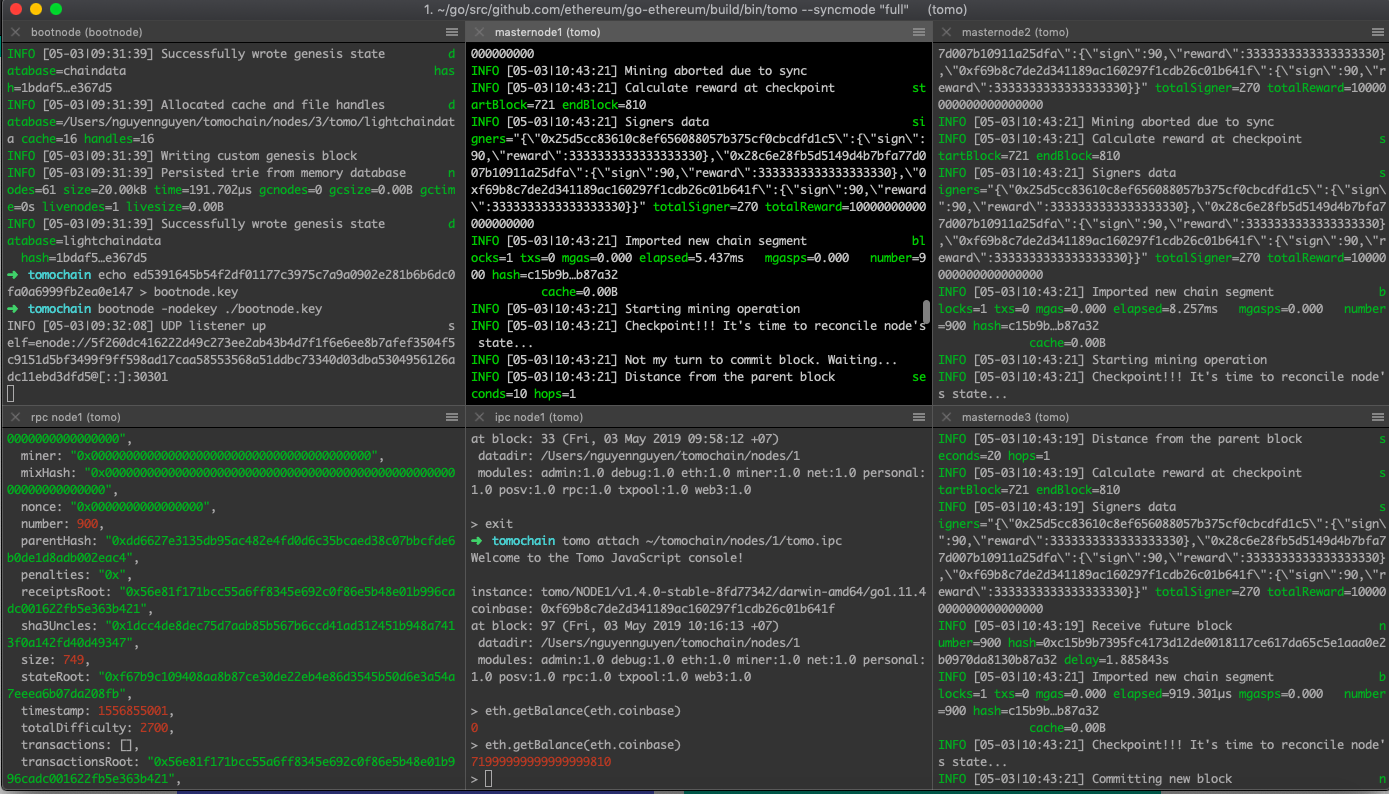Screen dimensions: 1389x794
Task: Select the rpc node1 (tomo) pane title
Action: click(x=76, y=417)
